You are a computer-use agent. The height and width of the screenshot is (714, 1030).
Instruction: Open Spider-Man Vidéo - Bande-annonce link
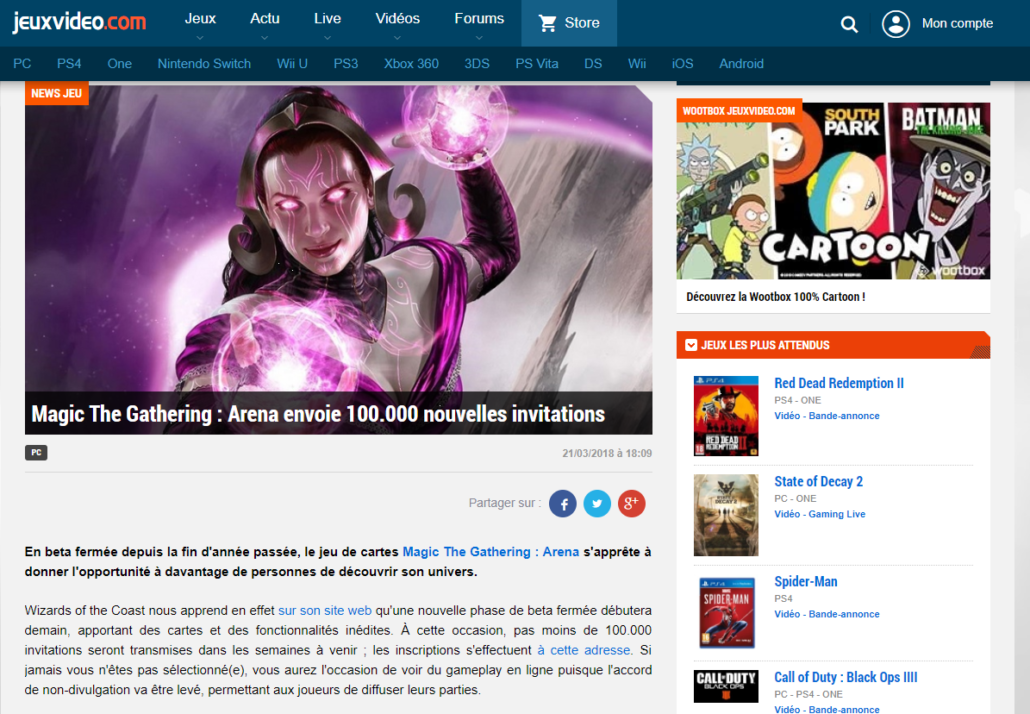(826, 614)
